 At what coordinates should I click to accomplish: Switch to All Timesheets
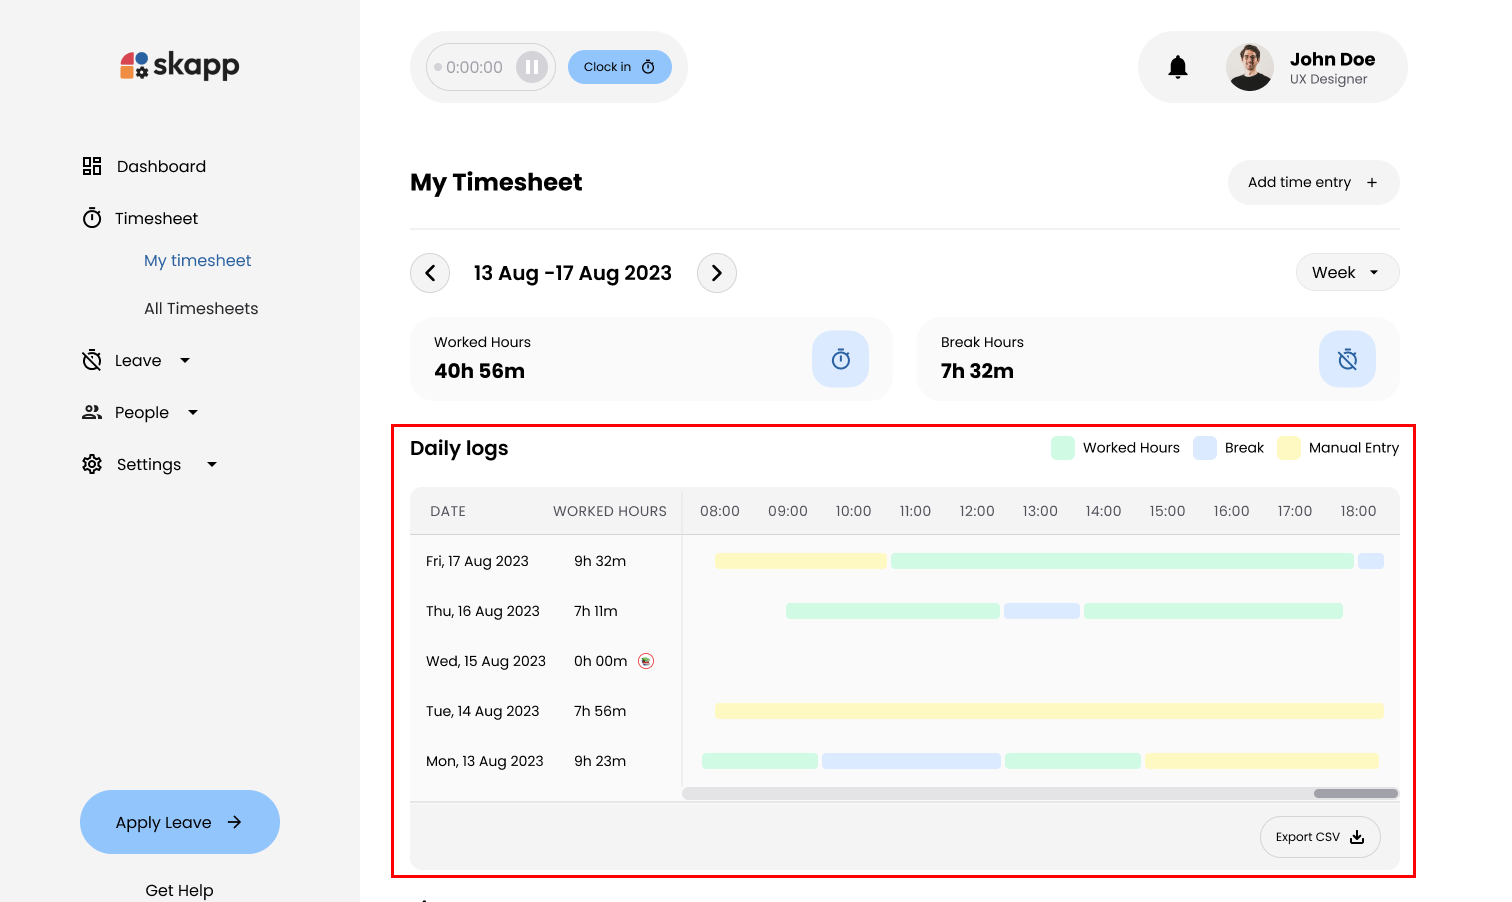tap(201, 308)
